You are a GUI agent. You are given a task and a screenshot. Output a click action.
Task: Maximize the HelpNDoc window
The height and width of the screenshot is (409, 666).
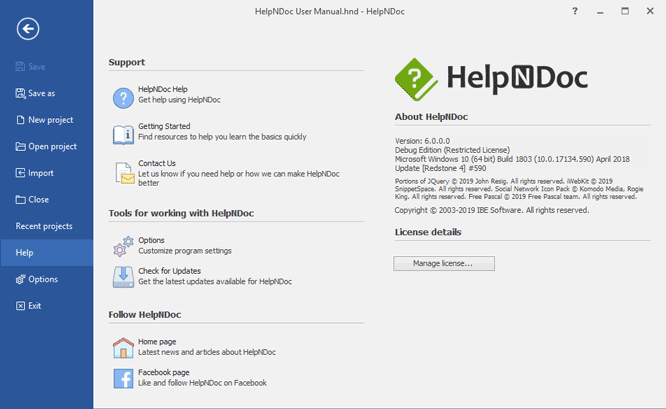click(625, 11)
